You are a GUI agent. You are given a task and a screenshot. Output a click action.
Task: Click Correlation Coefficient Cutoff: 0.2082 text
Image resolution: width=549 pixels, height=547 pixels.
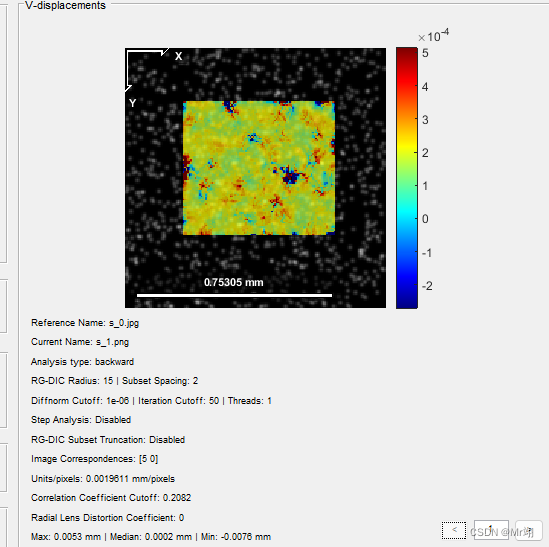pyautogui.click(x=111, y=498)
